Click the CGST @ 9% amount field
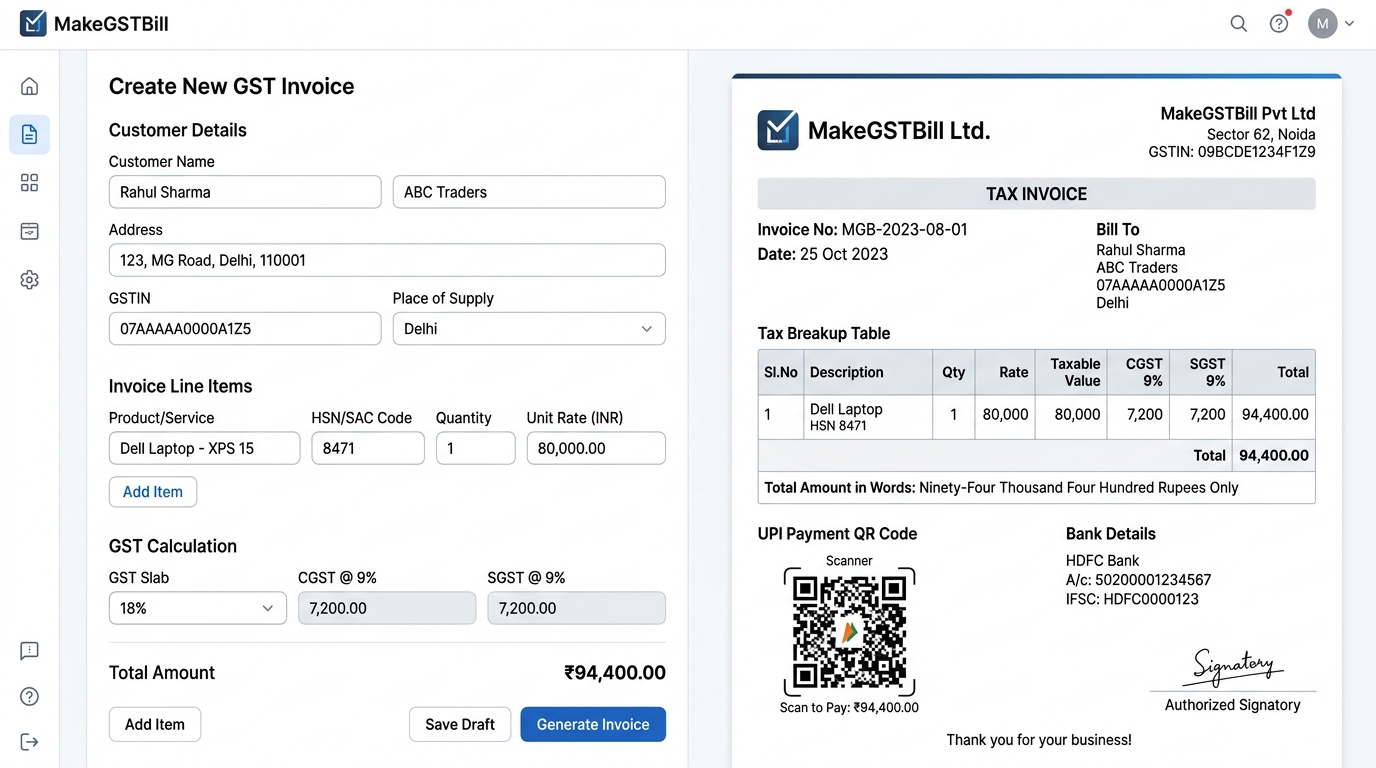This screenshot has height=768, width=1376. pos(387,608)
